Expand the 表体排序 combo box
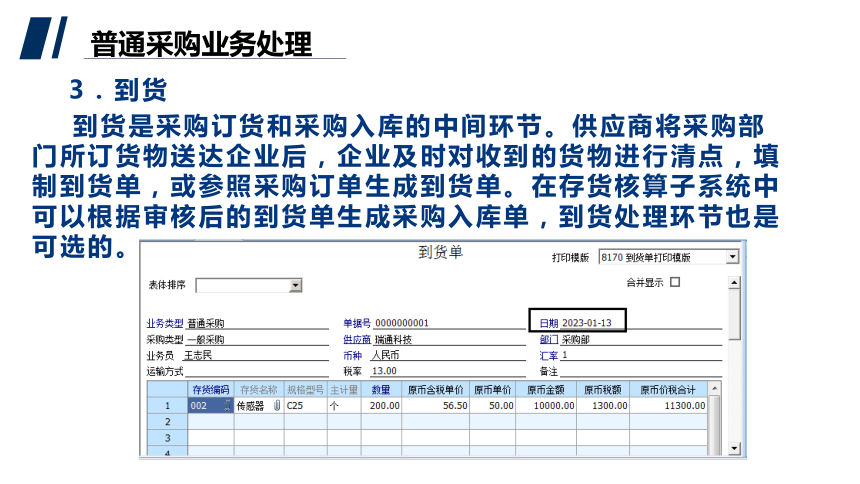Screen dimensions: 860x484 [296, 285]
